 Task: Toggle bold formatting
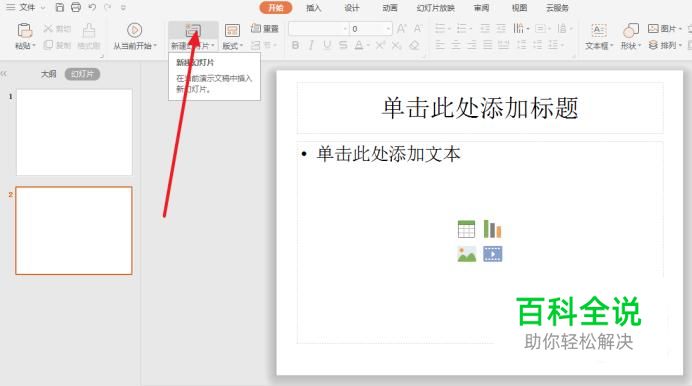click(x=295, y=45)
